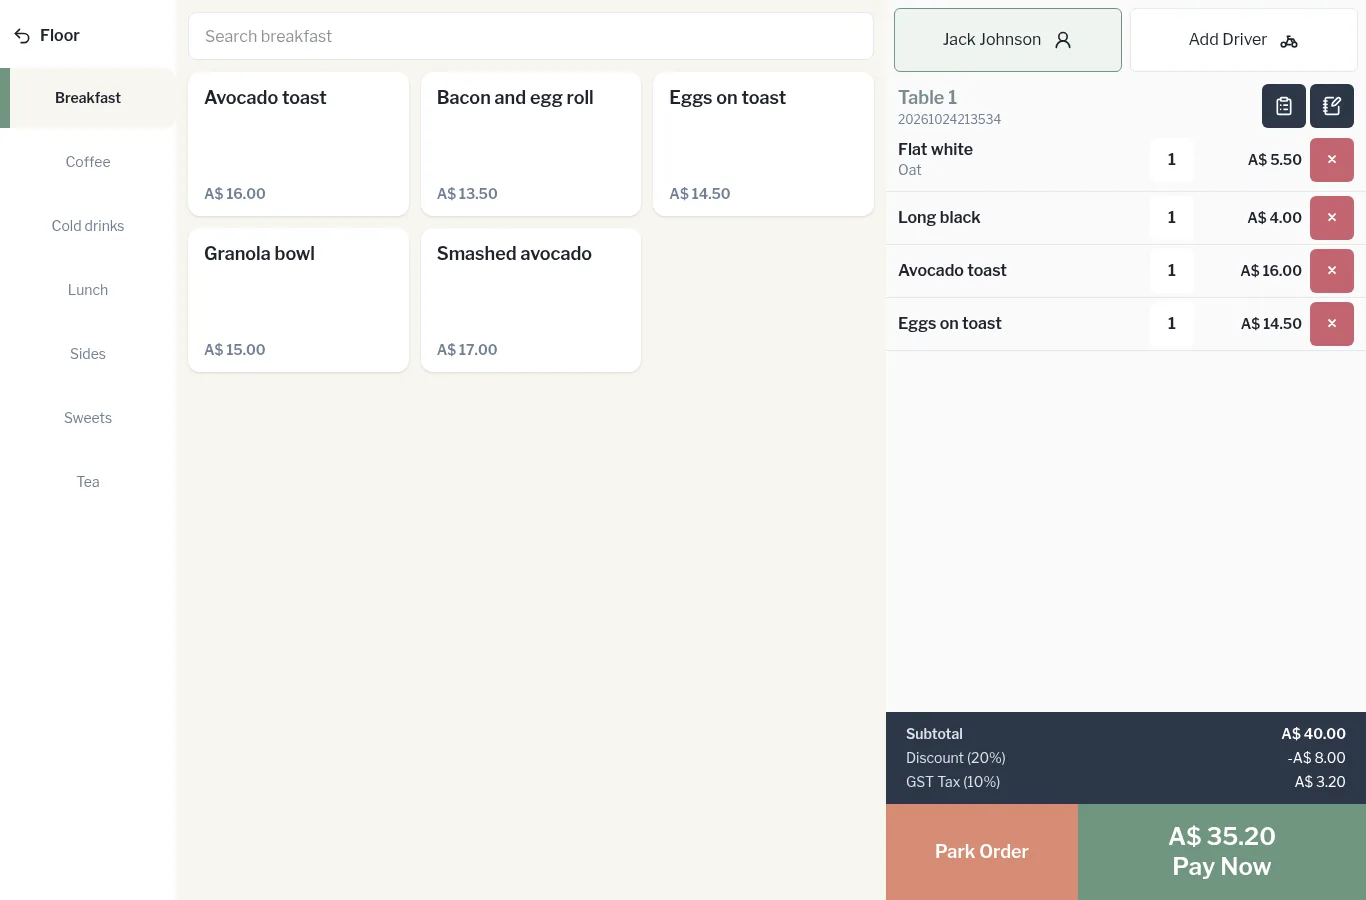The width and height of the screenshot is (1366, 900).
Task: Add Granola bowl to the order
Action: click(298, 300)
